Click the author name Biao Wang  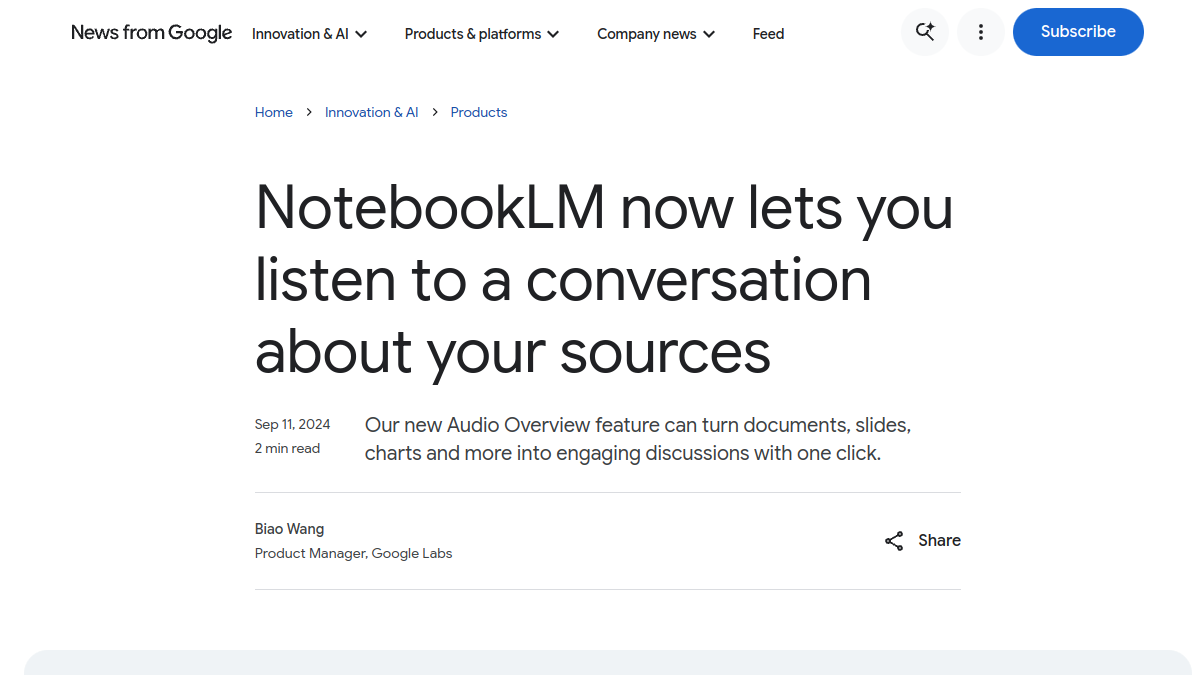point(289,529)
